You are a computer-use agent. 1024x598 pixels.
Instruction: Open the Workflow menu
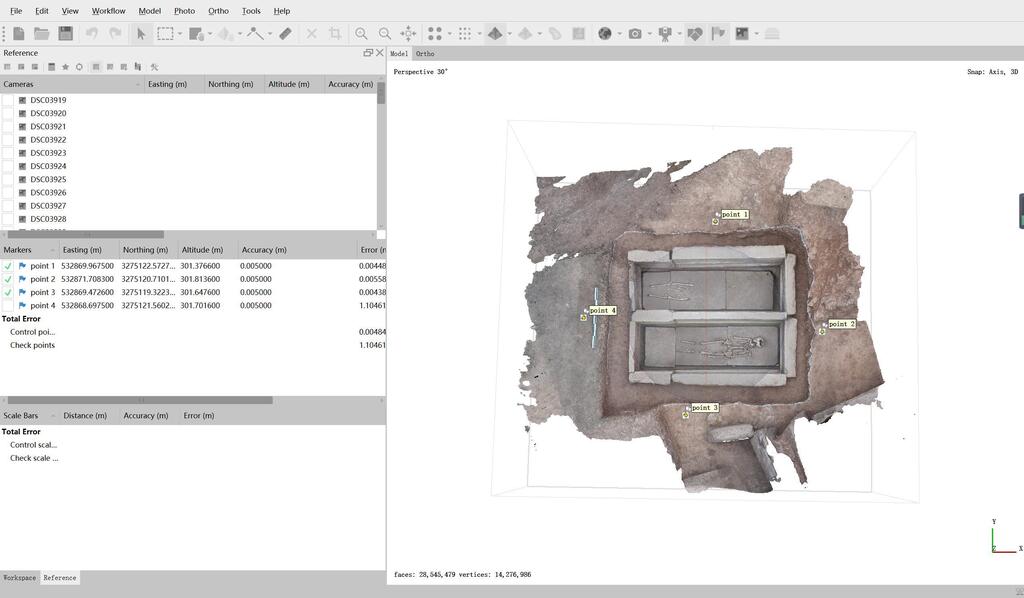(x=108, y=11)
